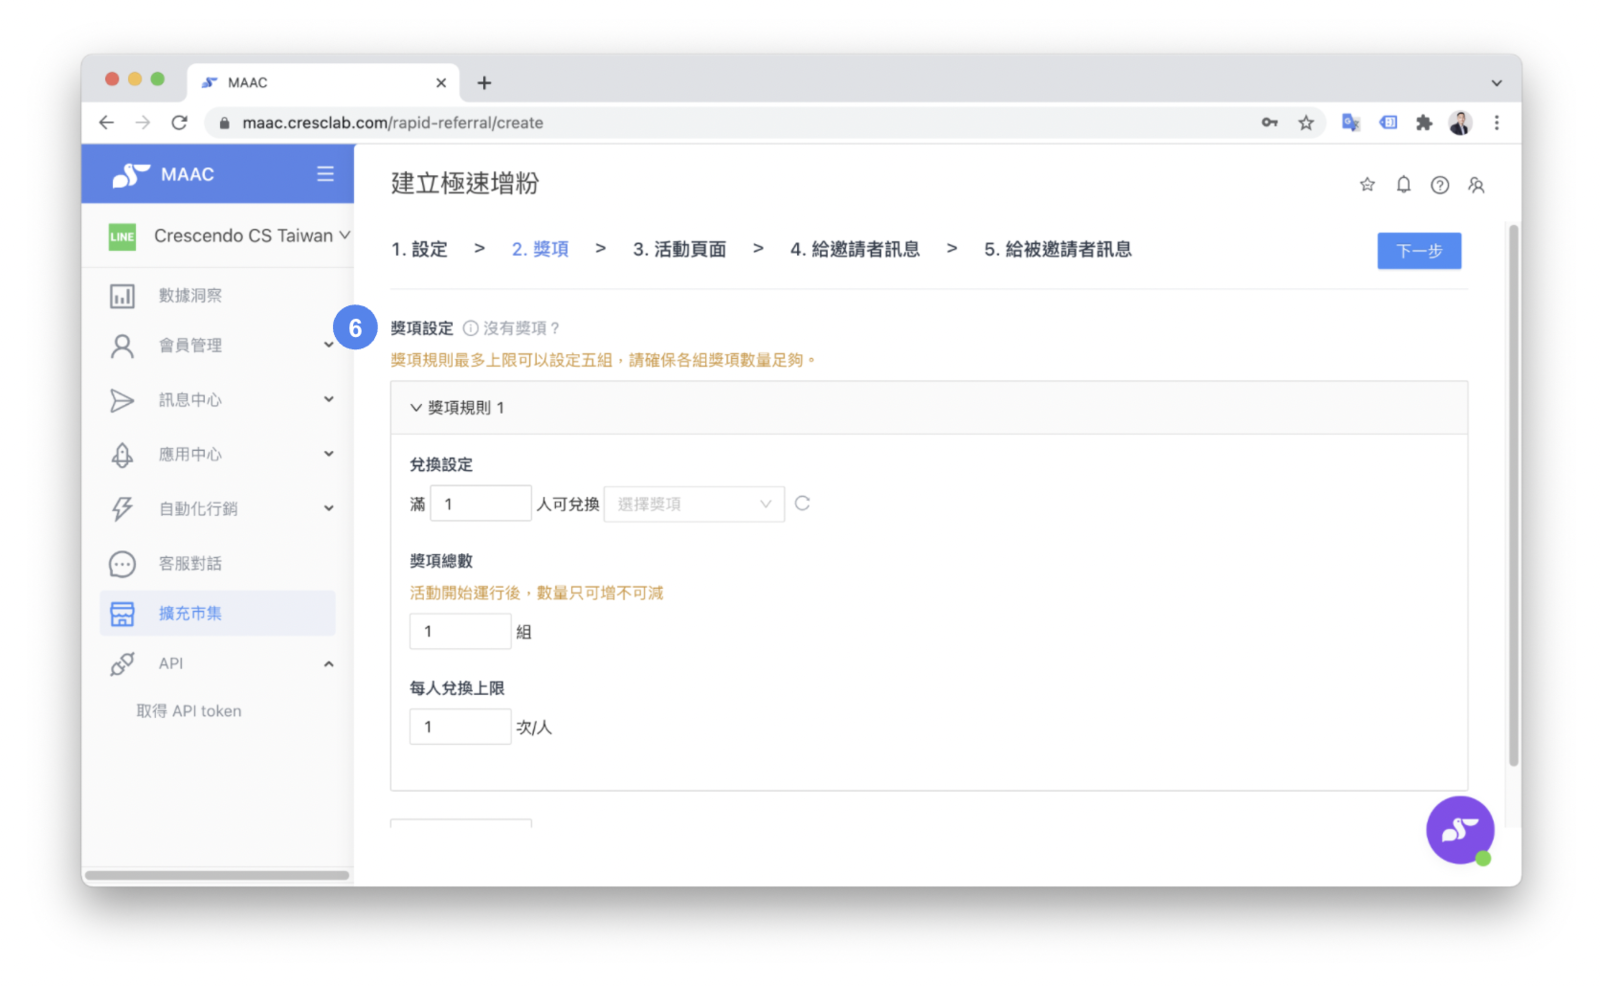The width and height of the screenshot is (1600, 986).
Task: Go to step 1. 設定
Action: (419, 250)
